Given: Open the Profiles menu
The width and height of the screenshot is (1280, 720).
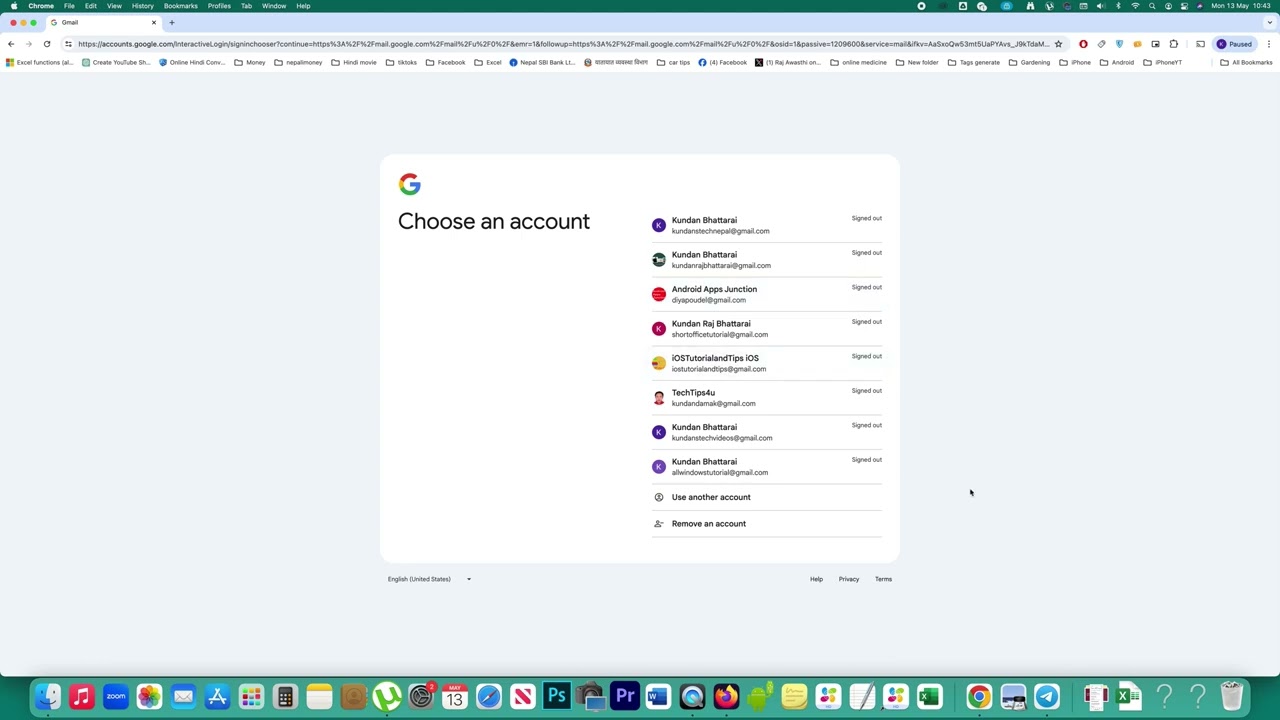Looking at the screenshot, I should tap(219, 6).
